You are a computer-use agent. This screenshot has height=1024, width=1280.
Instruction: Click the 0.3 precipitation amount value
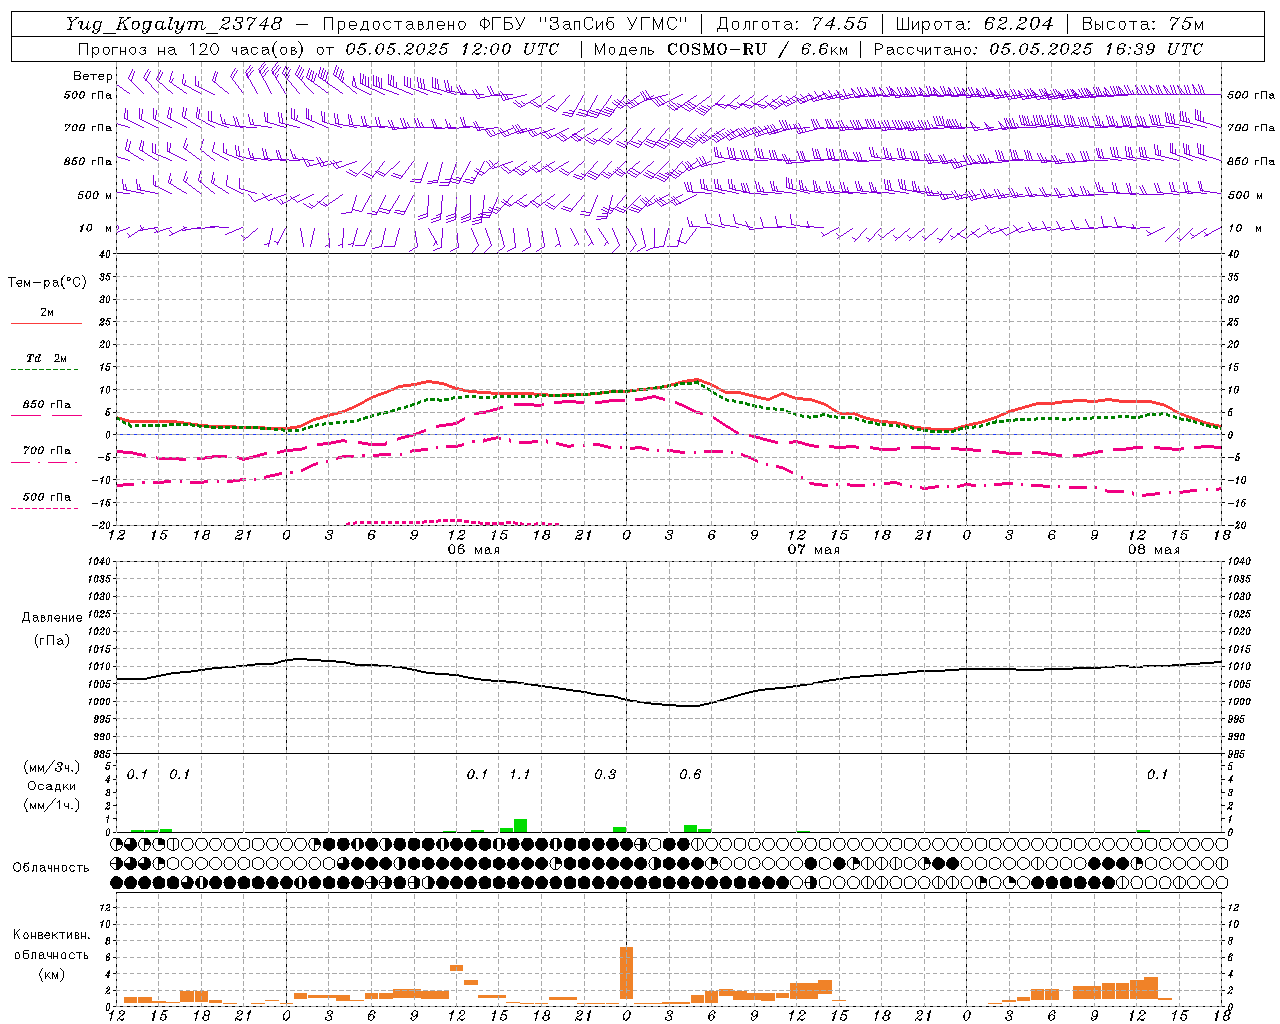coord(605,775)
